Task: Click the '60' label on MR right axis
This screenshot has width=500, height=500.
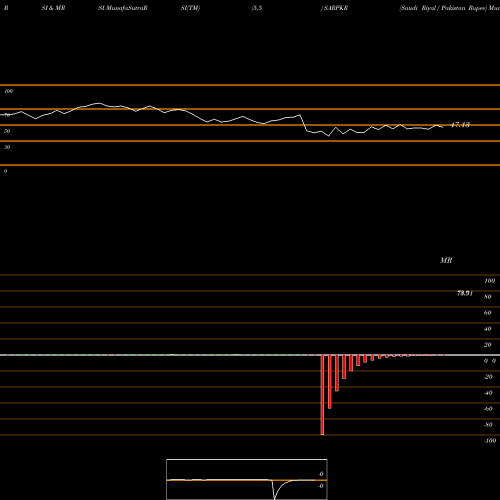Action: pos(487,313)
